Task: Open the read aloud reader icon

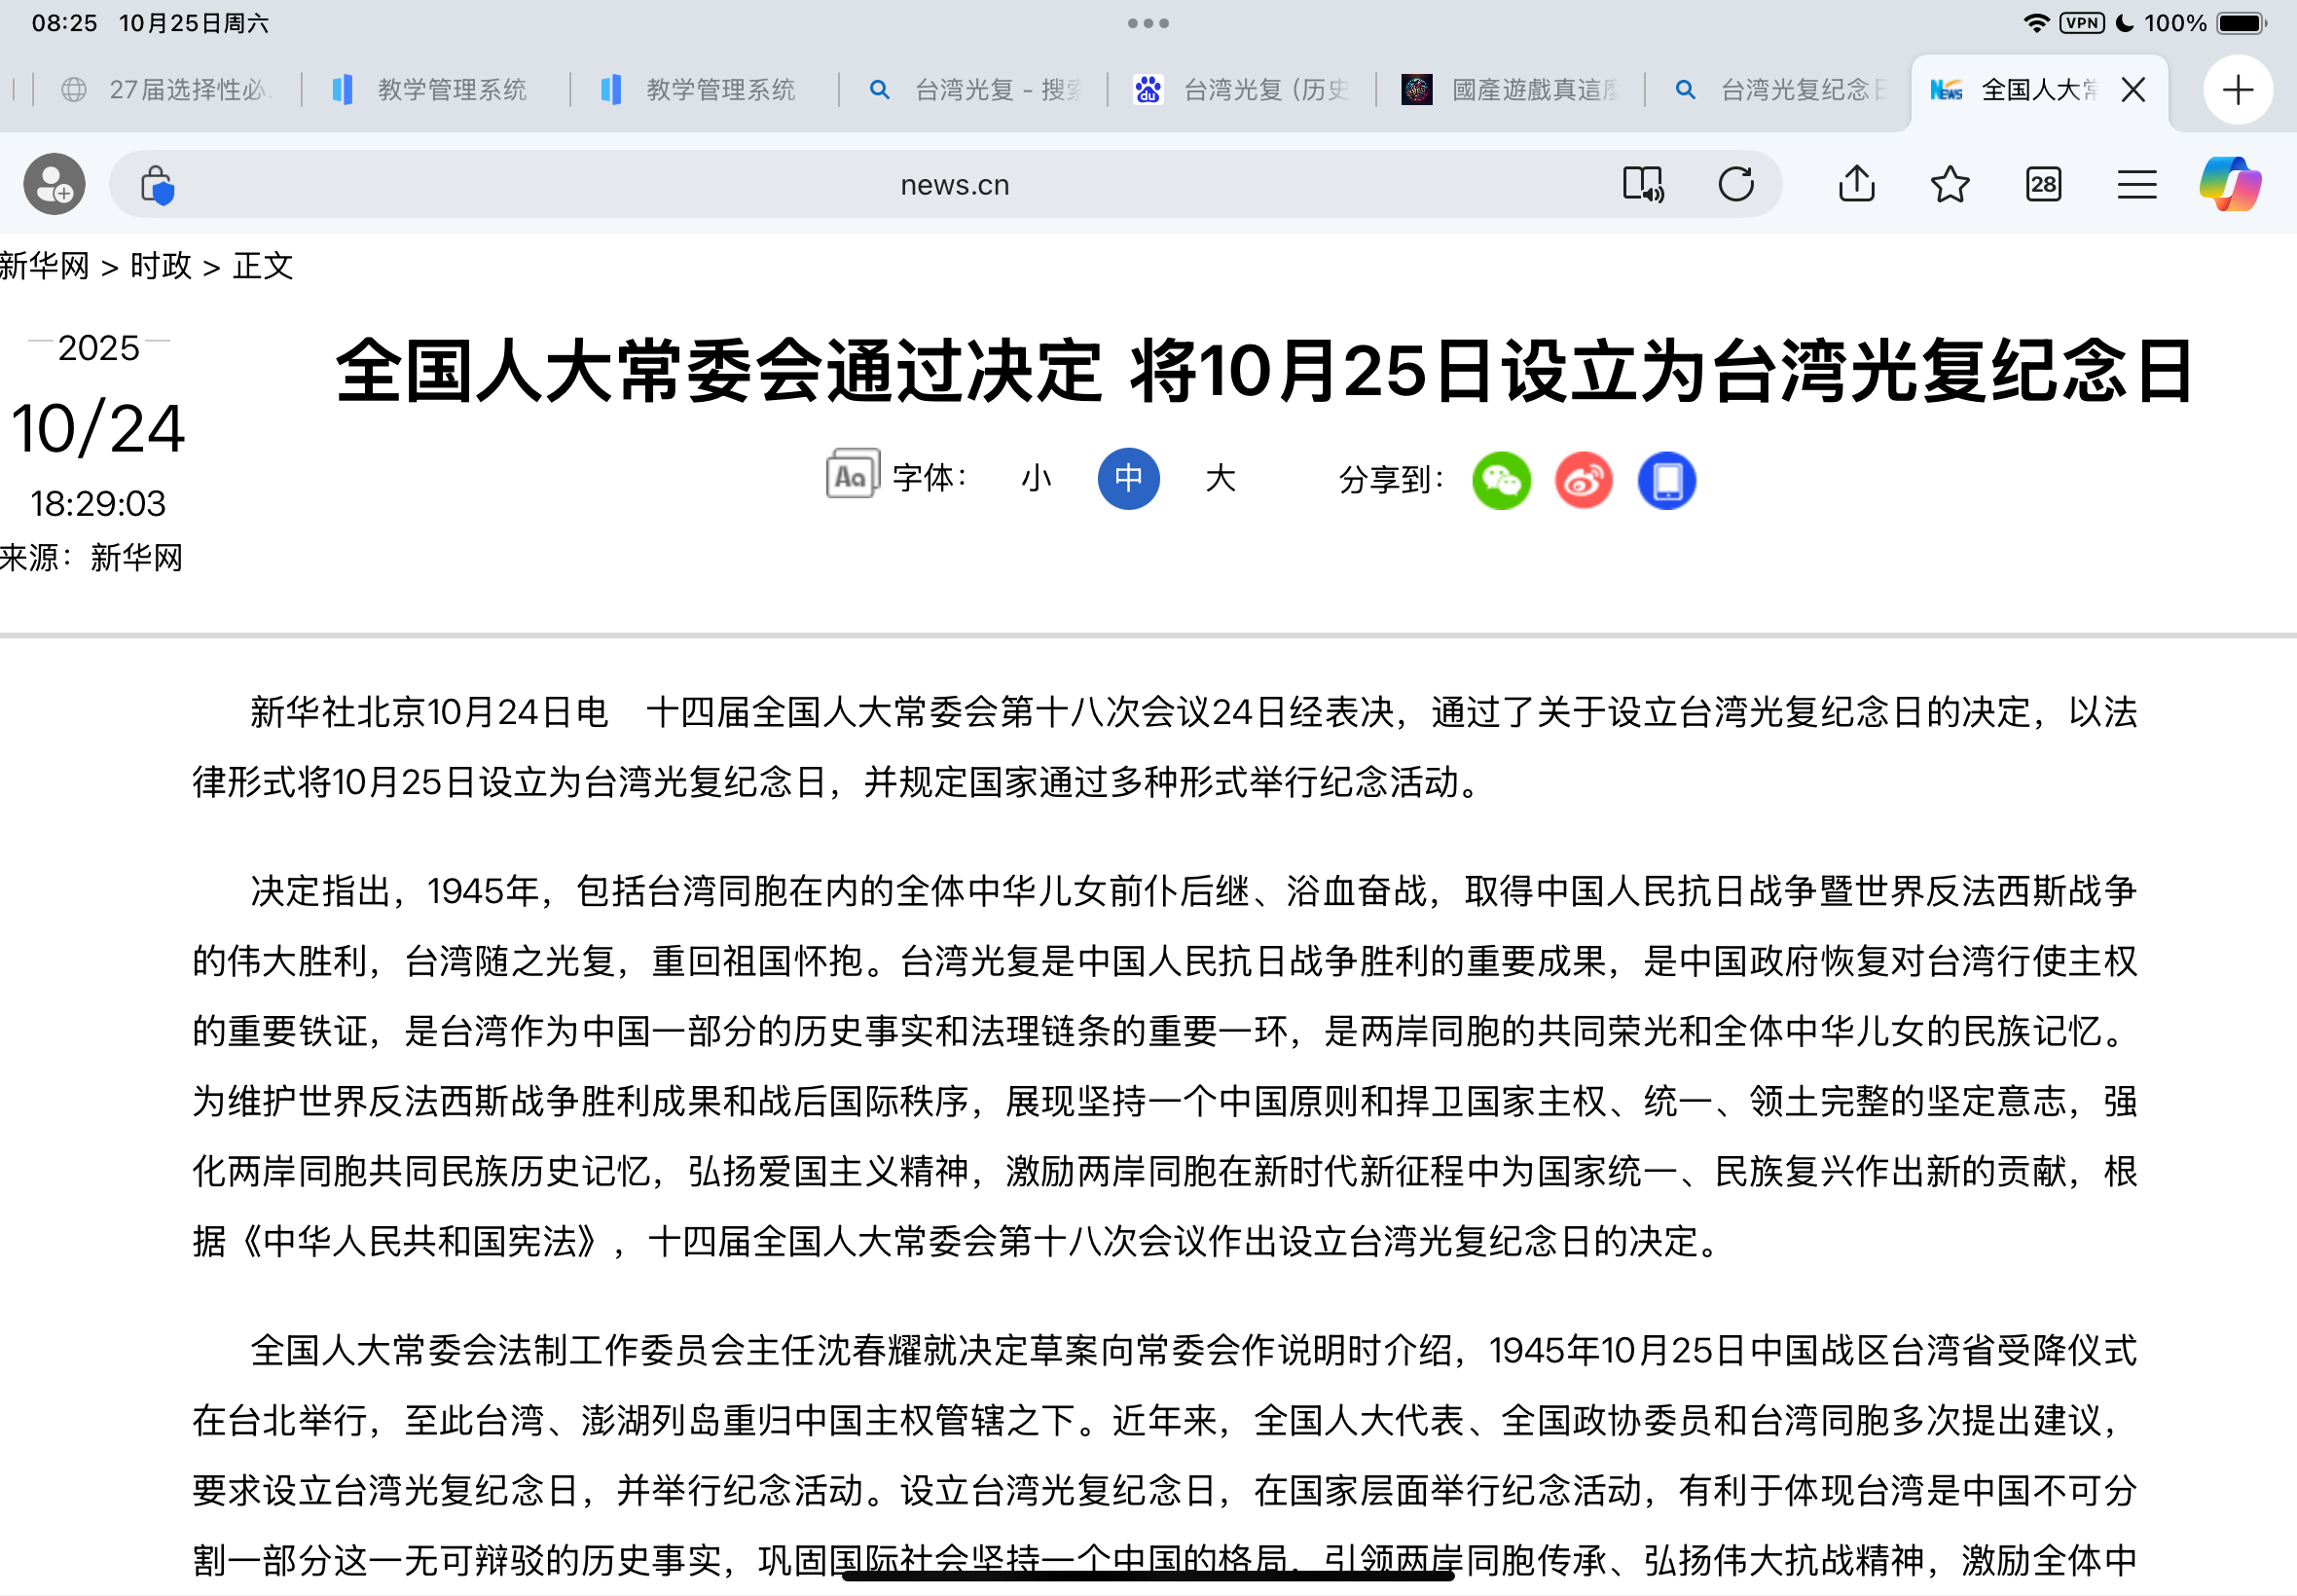Action: pyautogui.click(x=1643, y=184)
